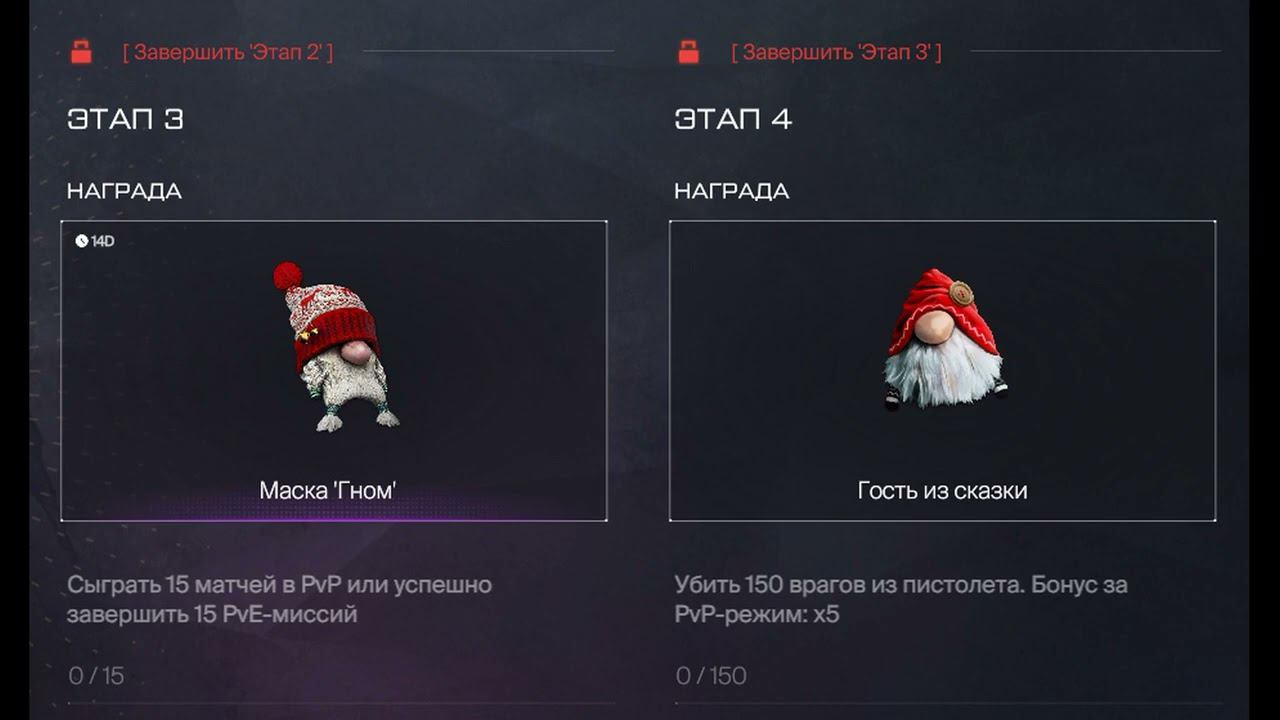
Task: Click the НАГРАДА label under Этап 3
Action: pos(124,191)
